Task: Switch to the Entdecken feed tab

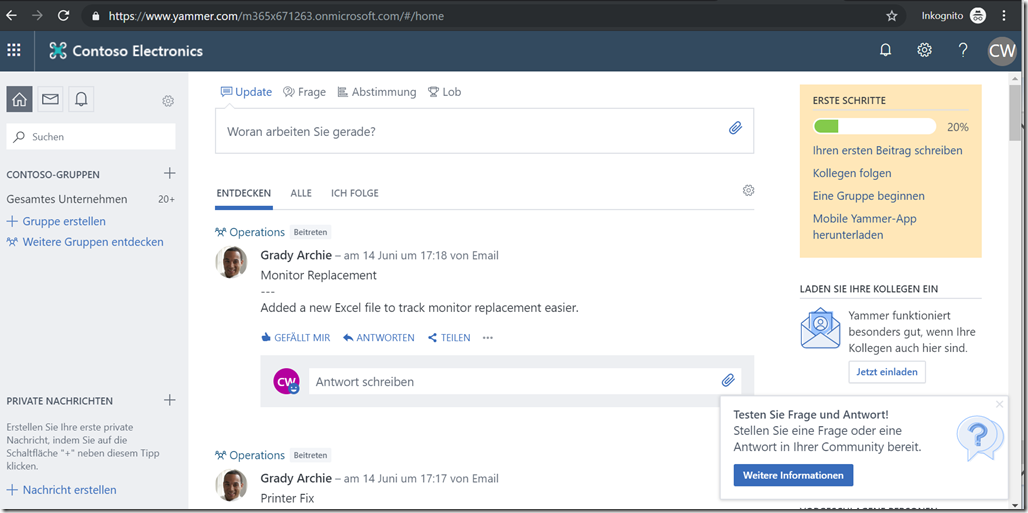Action: tap(244, 194)
